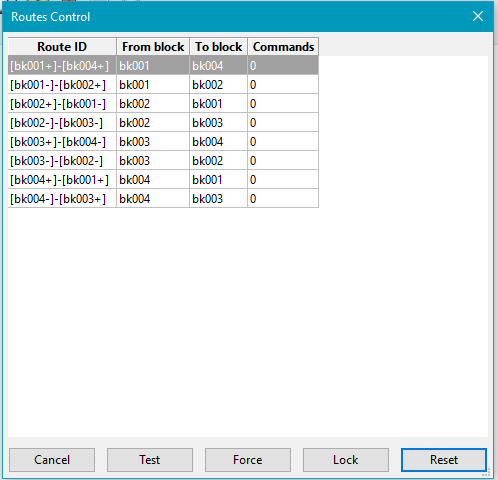Image resolution: width=498 pixels, height=480 pixels.
Task: Click the Routes Control title bar
Action: (x=233, y=16)
